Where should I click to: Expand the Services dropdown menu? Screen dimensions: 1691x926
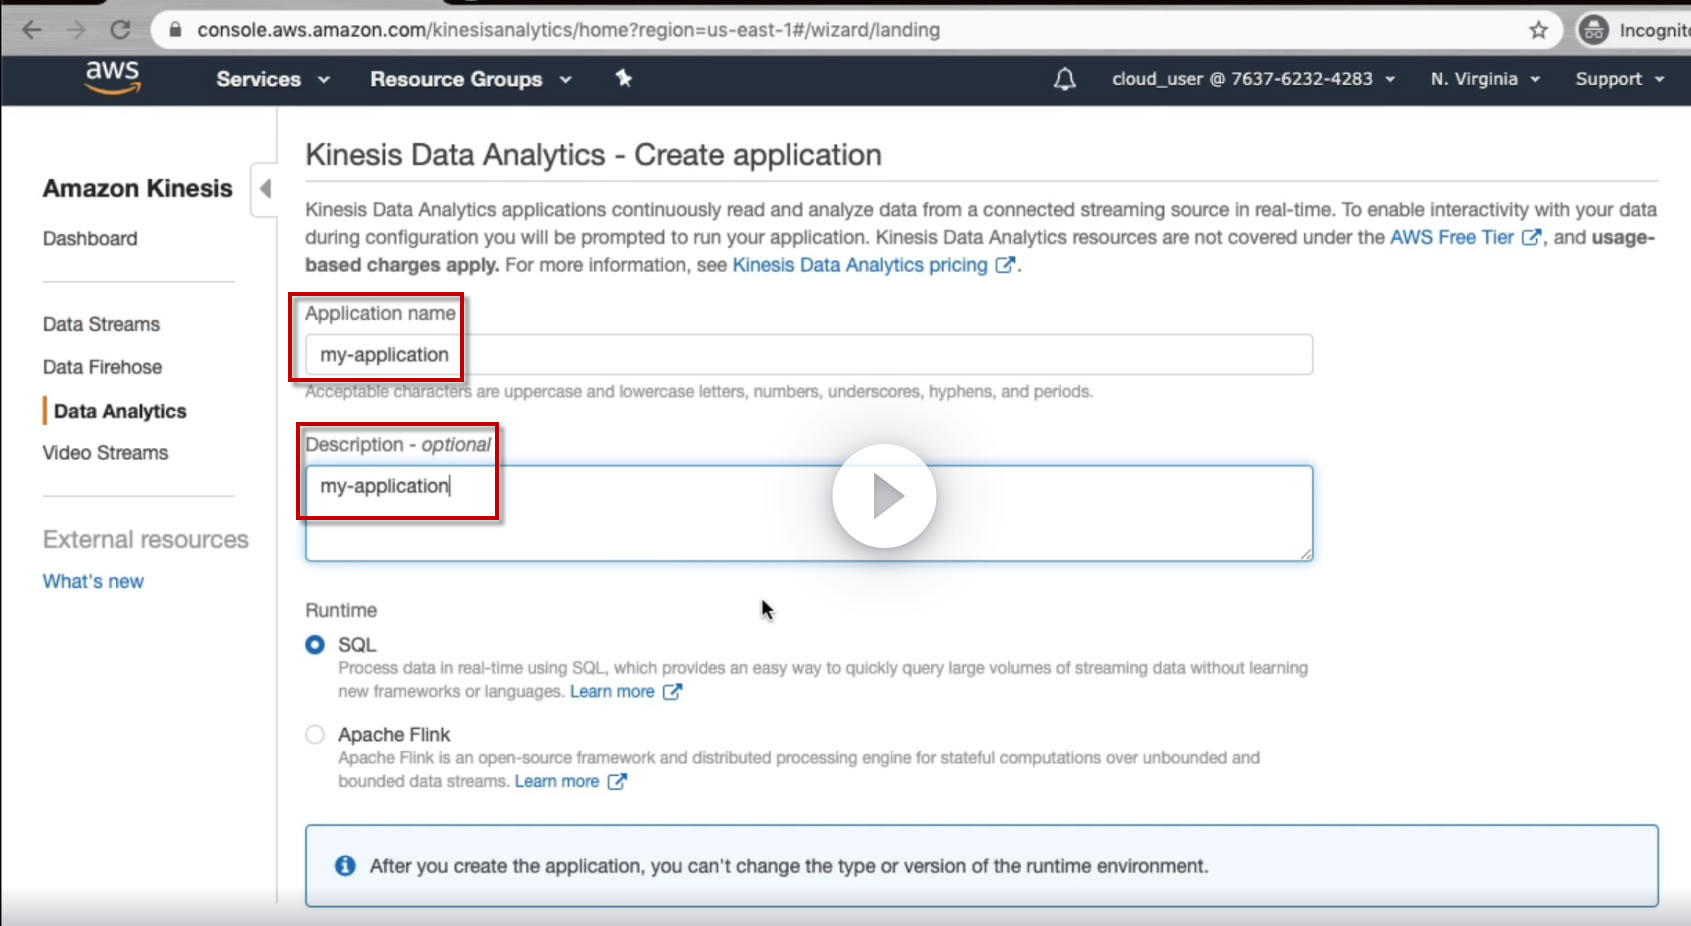pyautogui.click(x=272, y=79)
